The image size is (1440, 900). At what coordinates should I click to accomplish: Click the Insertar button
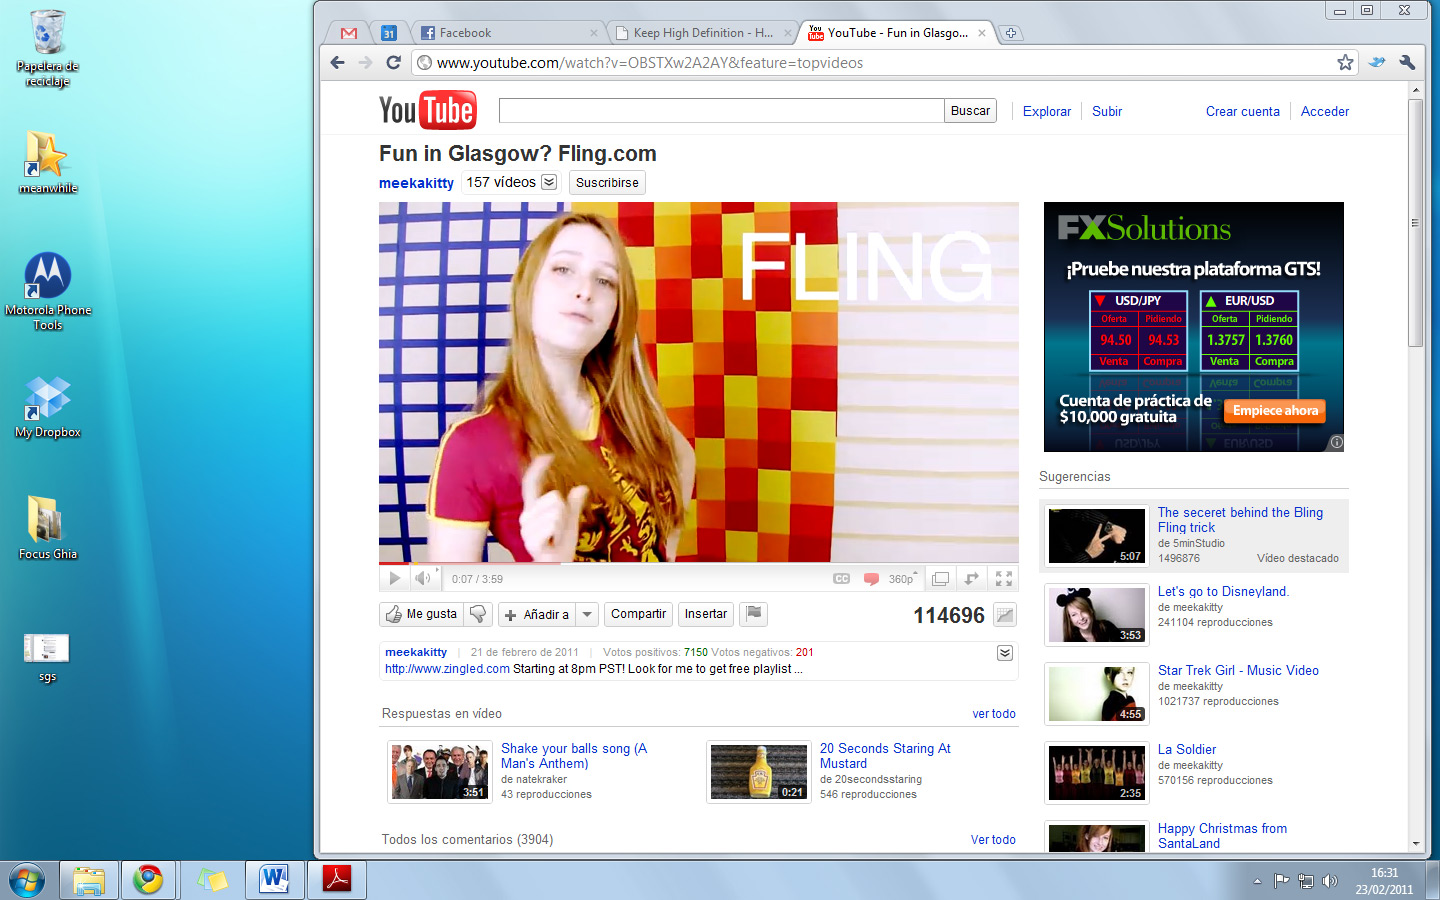705,614
